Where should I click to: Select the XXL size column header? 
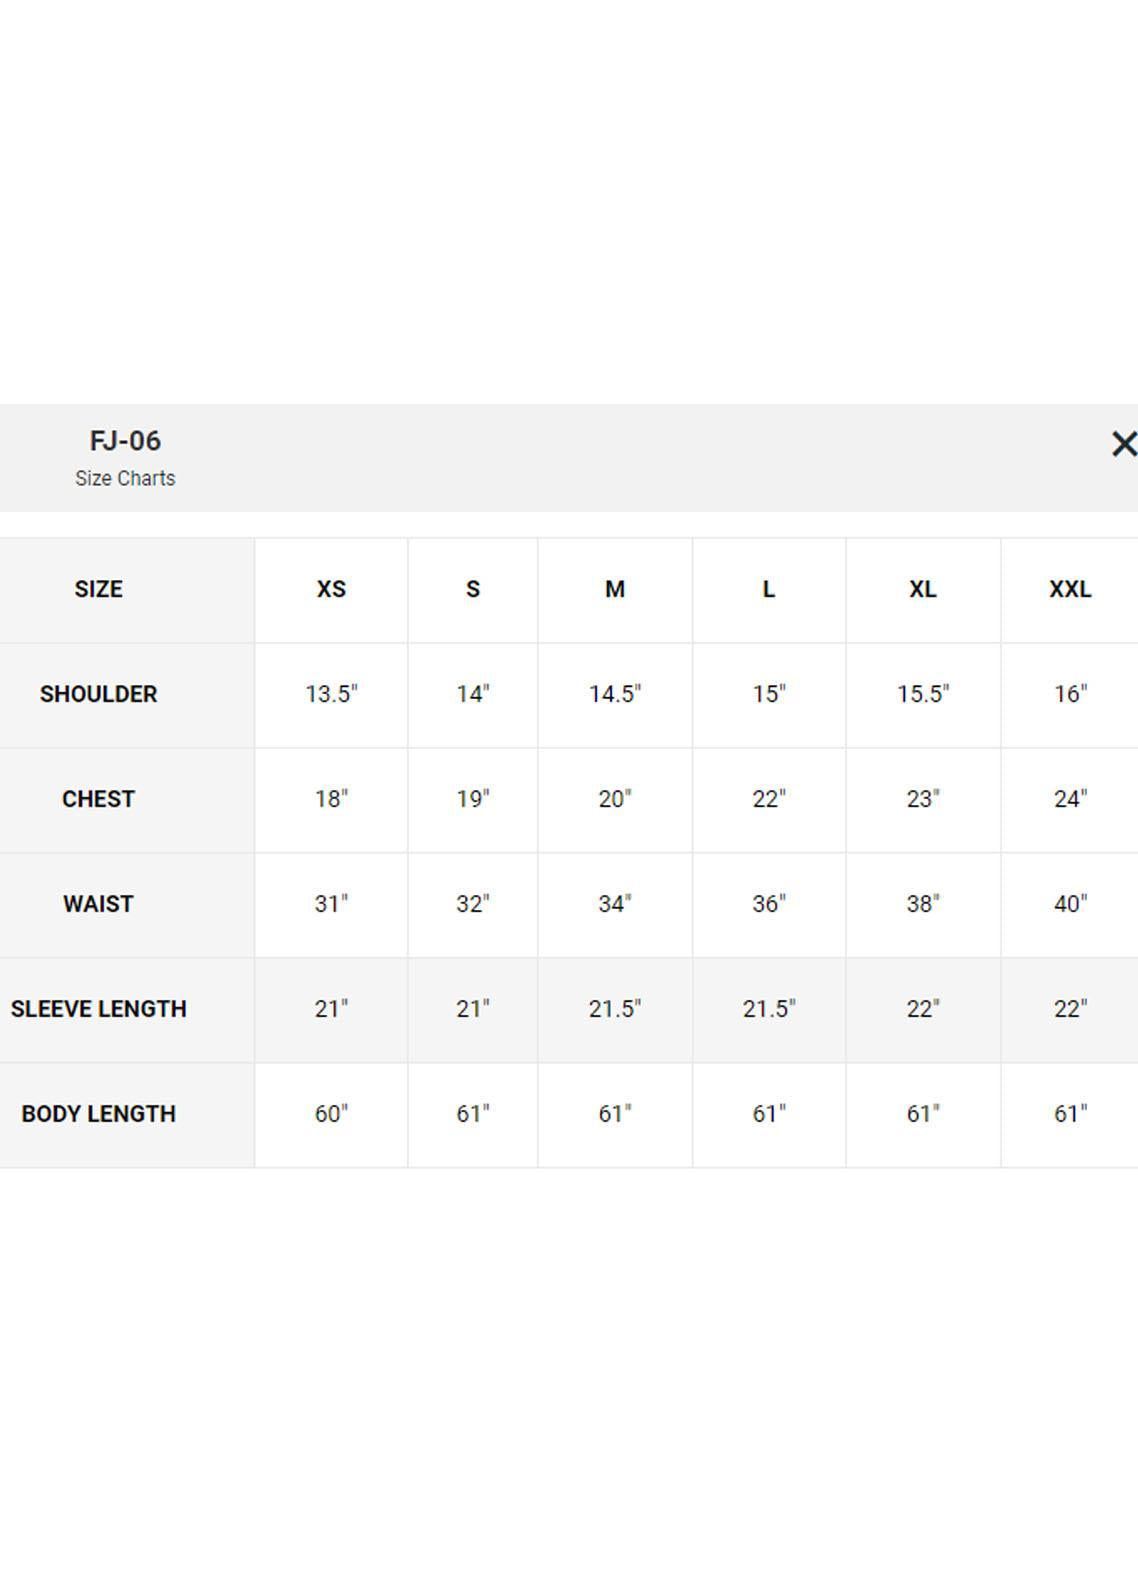pos(1069,590)
